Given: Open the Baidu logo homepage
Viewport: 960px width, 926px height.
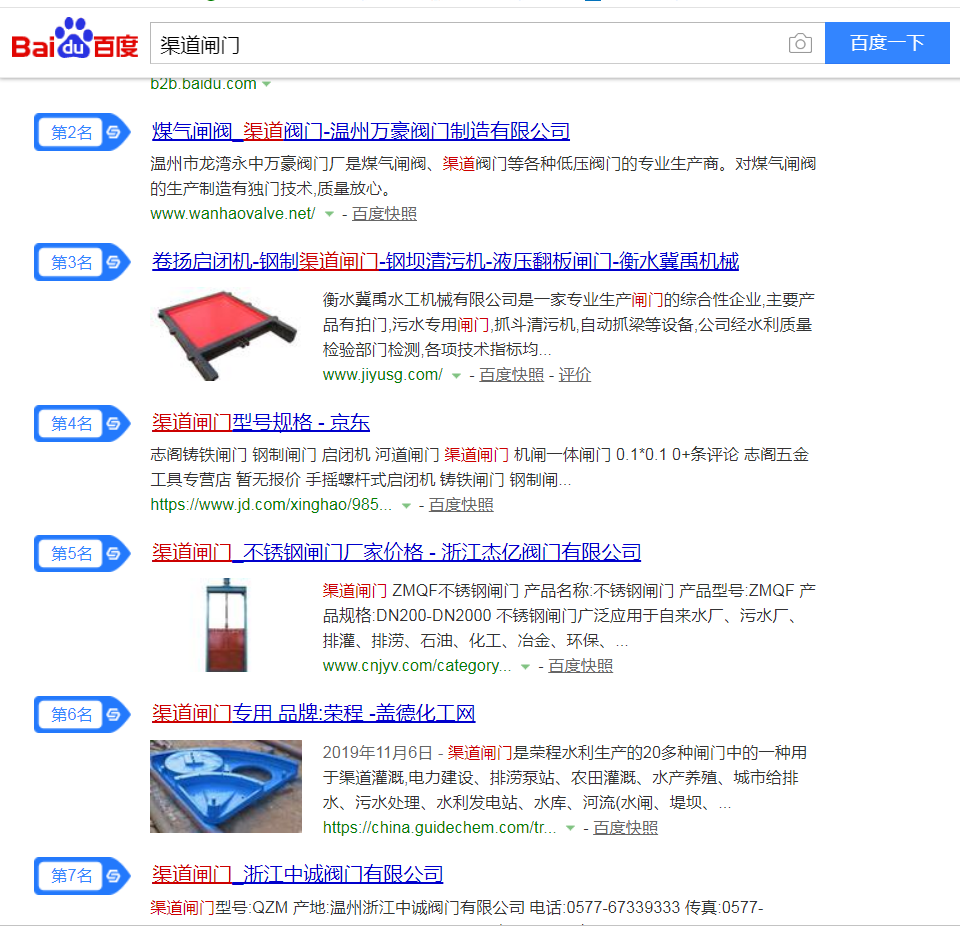Looking at the screenshot, I should point(75,39).
